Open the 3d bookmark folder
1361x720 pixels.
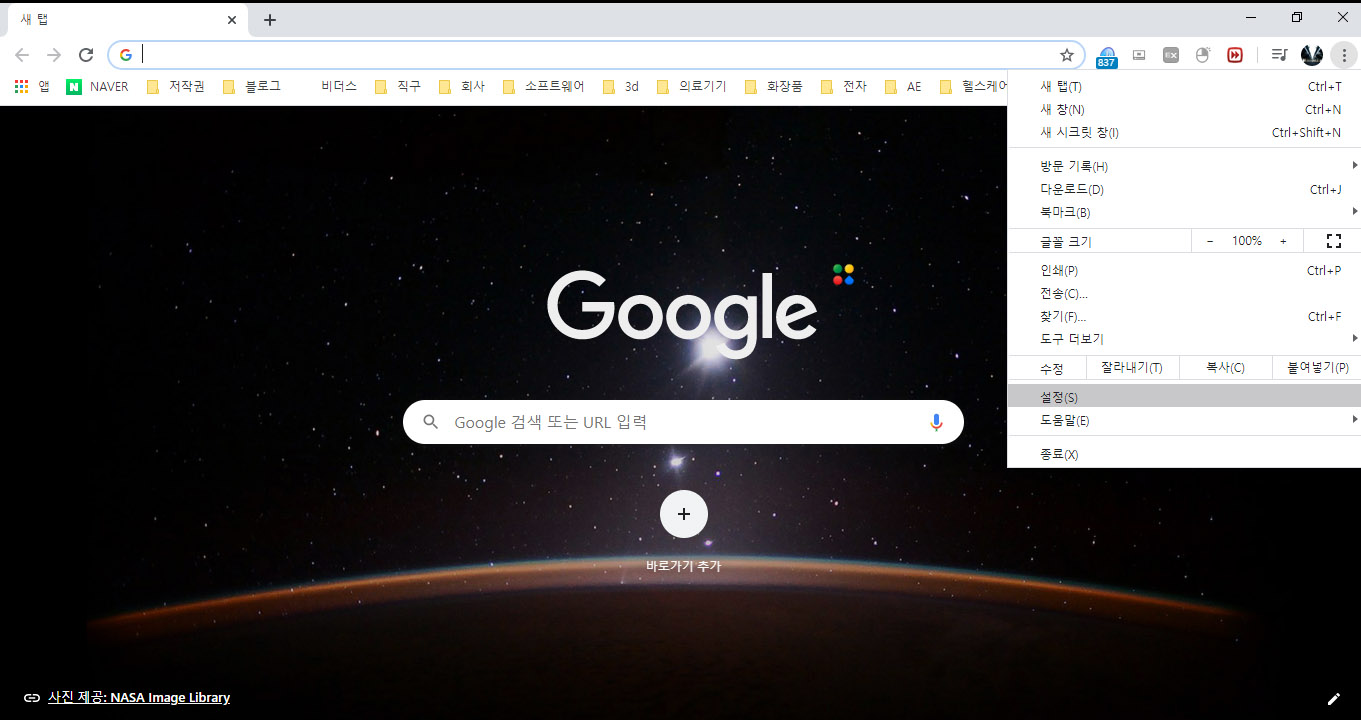click(x=621, y=87)
